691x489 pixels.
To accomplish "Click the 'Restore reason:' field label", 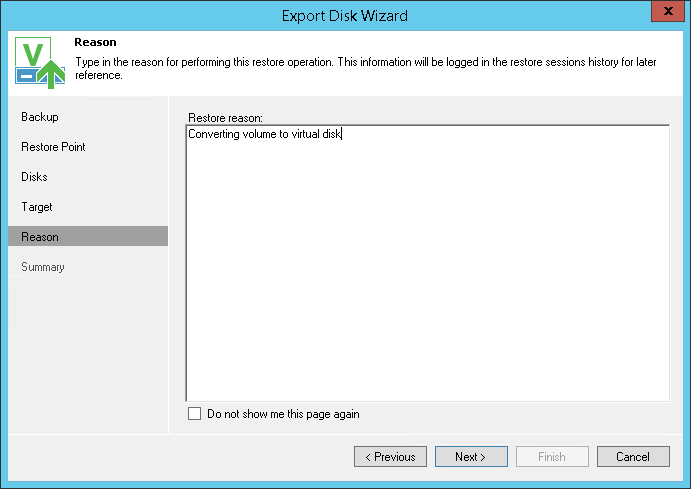I will pyautogui.click(x=224, y=117).
